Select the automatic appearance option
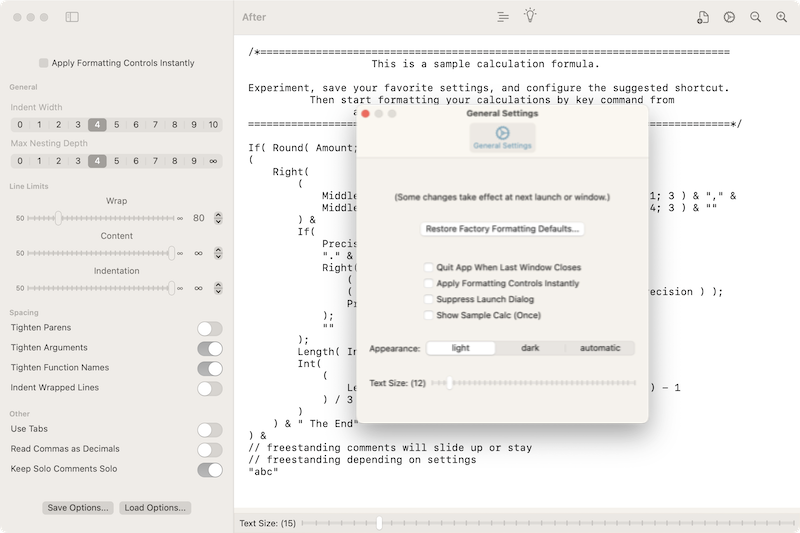Viewport: 800px width, 533px height. tap(600, 348)
